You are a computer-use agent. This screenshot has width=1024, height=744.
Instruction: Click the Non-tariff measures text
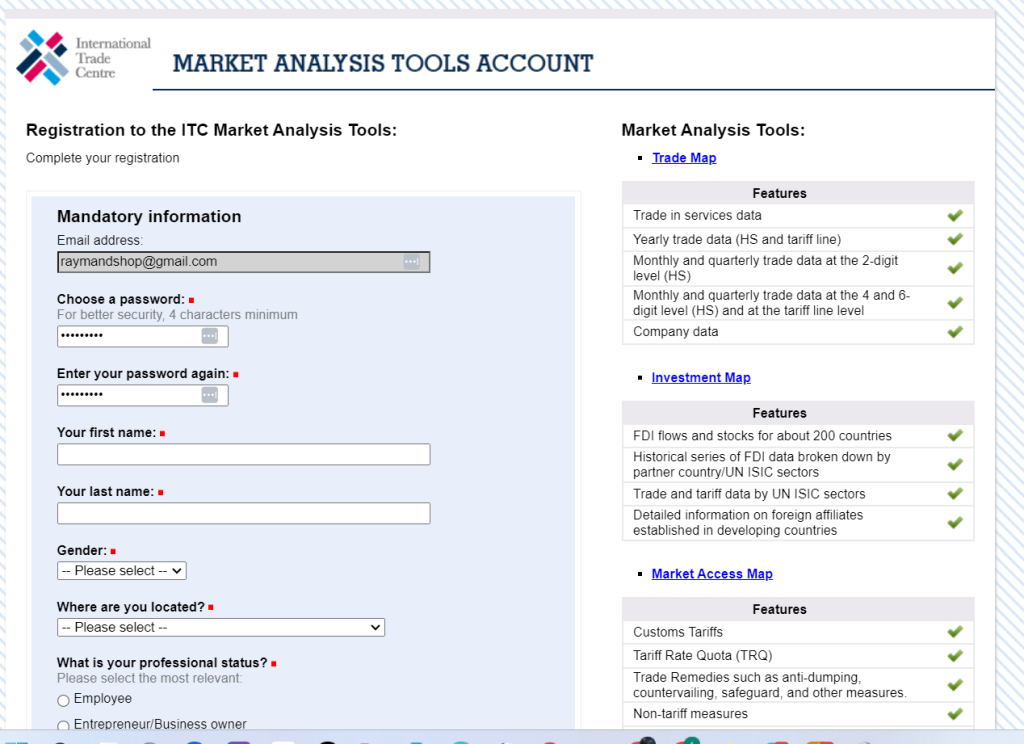(690, 714)
